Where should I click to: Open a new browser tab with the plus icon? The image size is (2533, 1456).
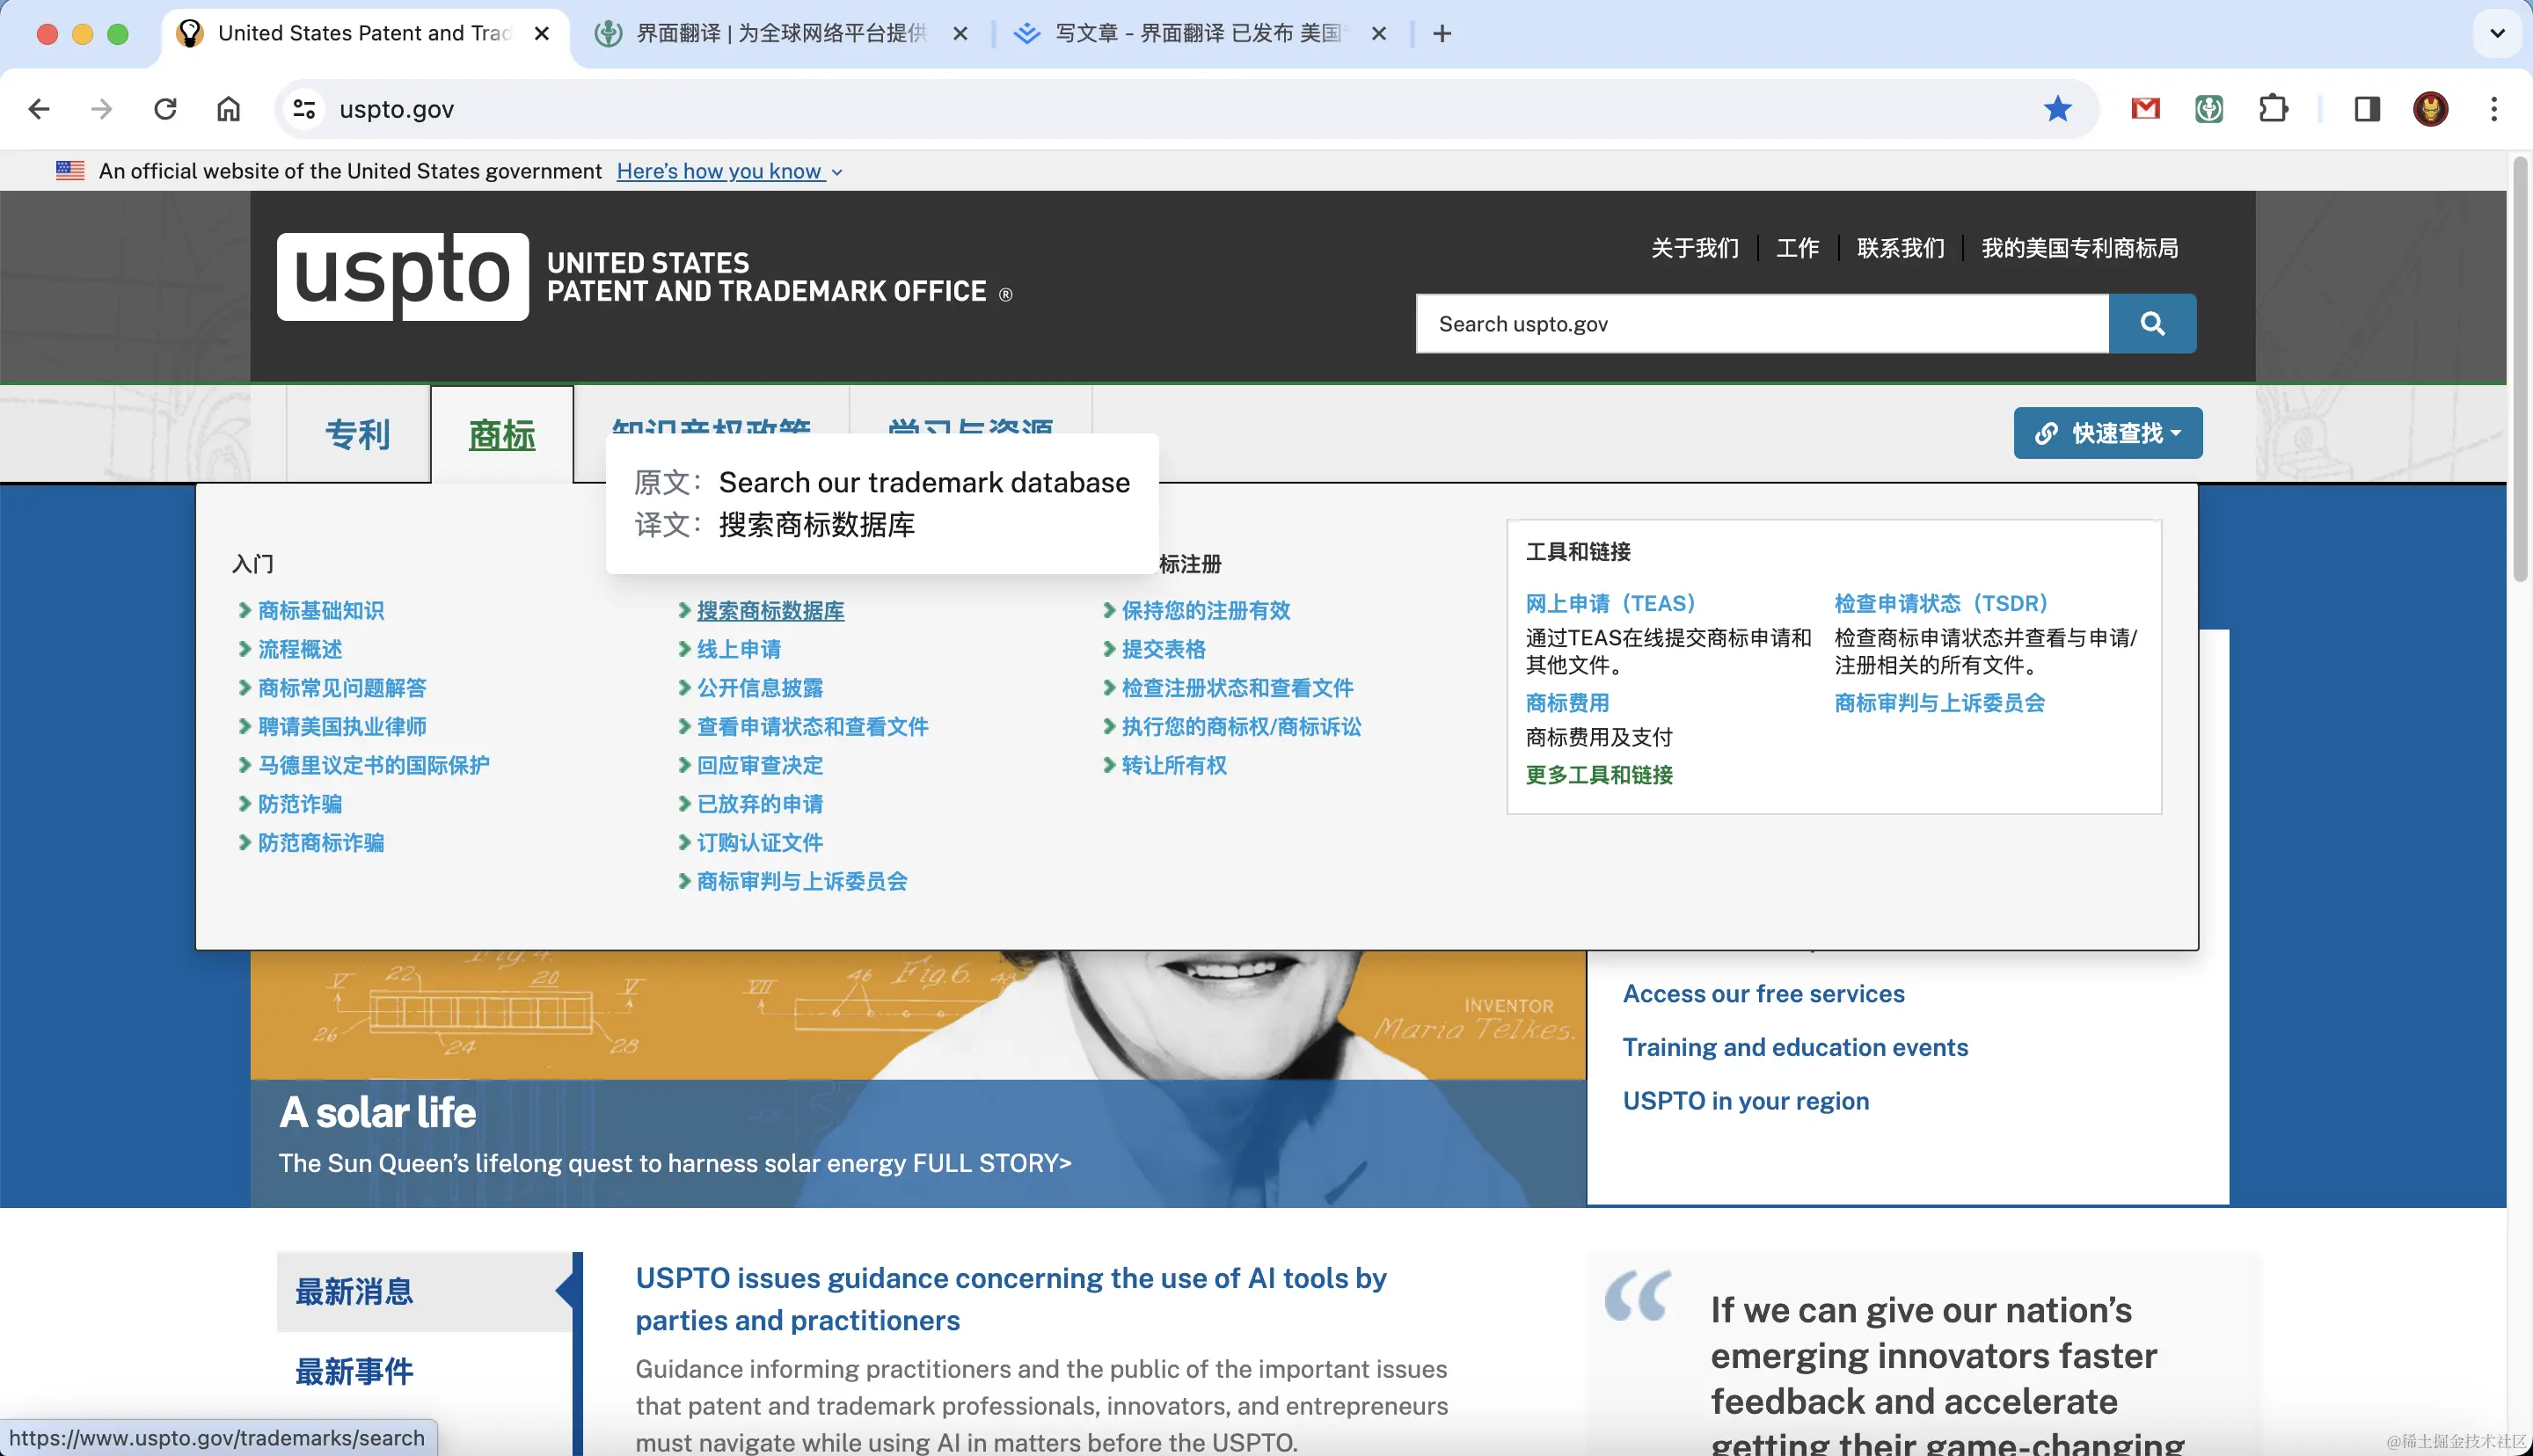[x=1442, y=33]
